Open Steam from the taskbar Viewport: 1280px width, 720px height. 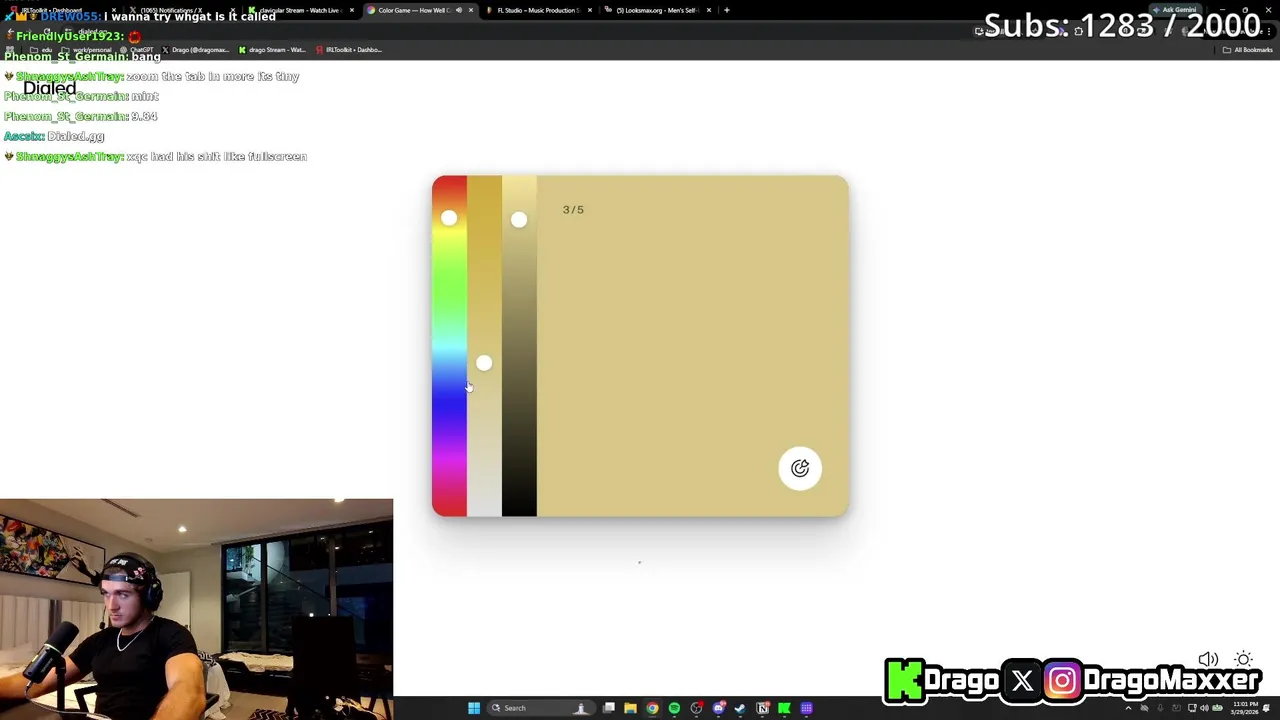tap(740, 708)
